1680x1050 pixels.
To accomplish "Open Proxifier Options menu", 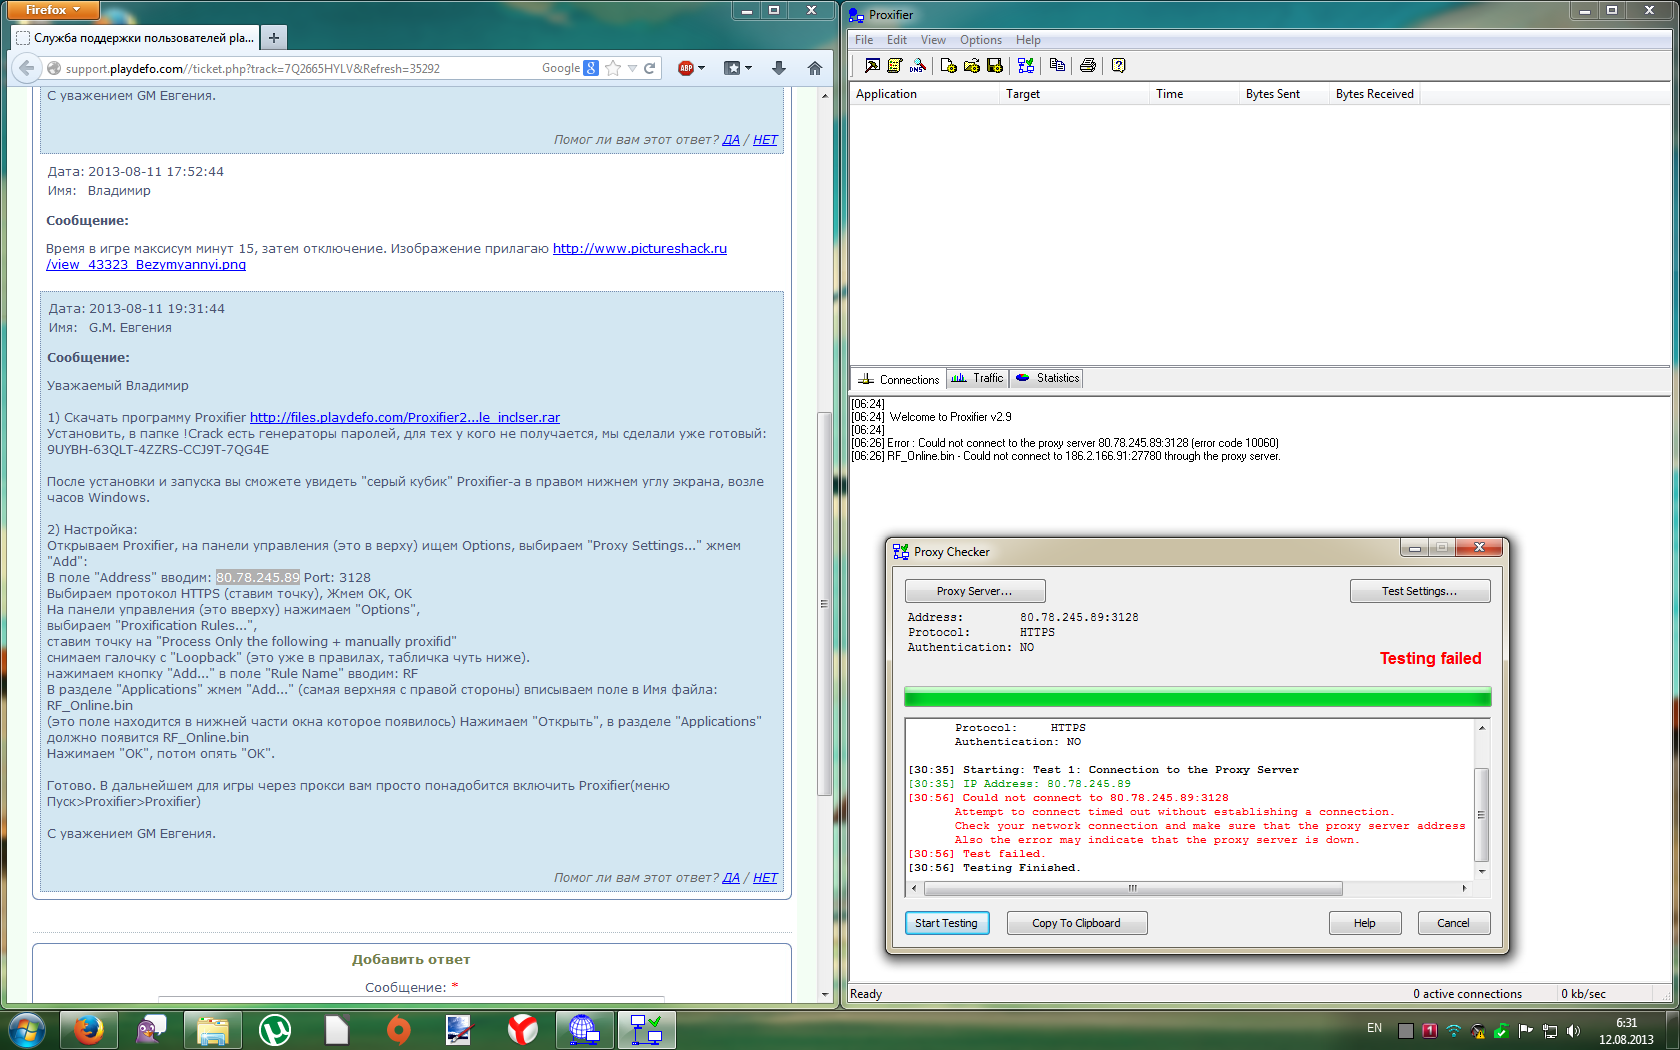I will pyautogui.click(x=981, y=40).
